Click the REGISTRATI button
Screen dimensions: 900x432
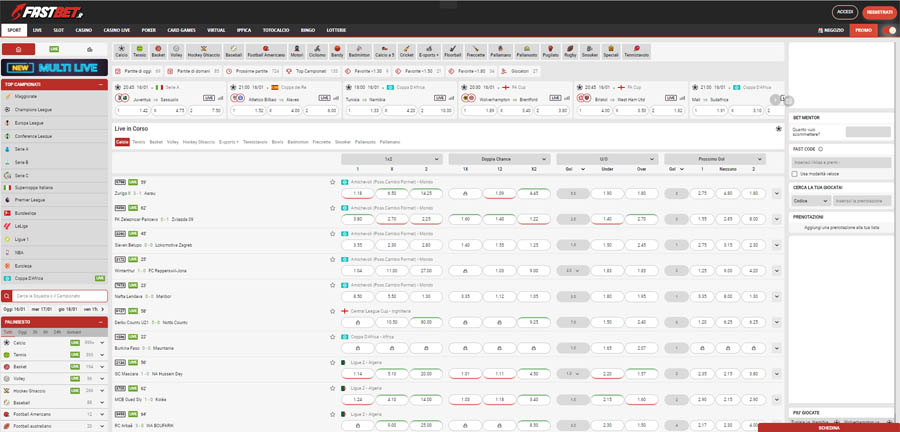(x=879, y=12)
